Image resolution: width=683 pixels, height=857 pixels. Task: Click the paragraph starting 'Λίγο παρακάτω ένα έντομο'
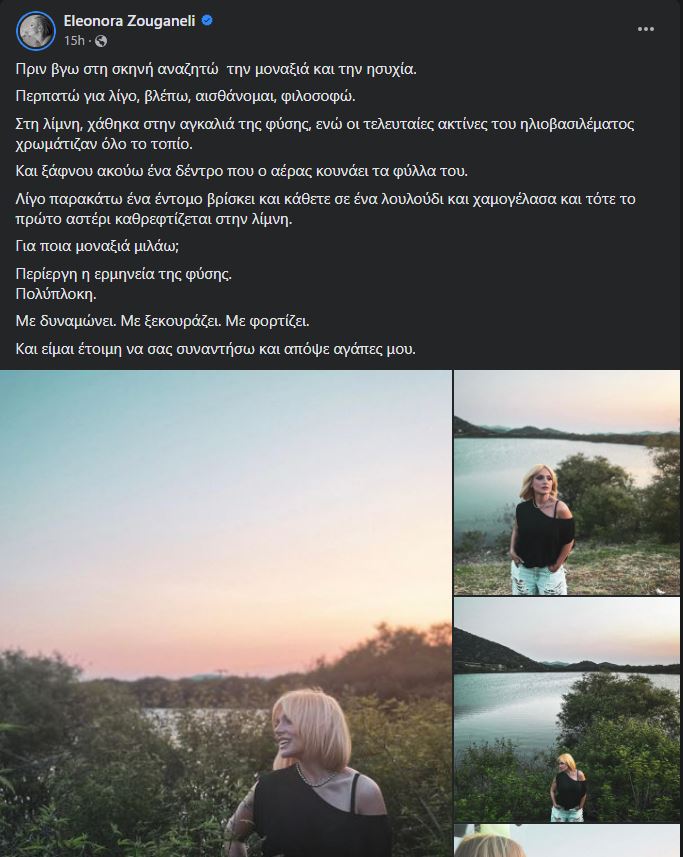click(x=325, y=209)
